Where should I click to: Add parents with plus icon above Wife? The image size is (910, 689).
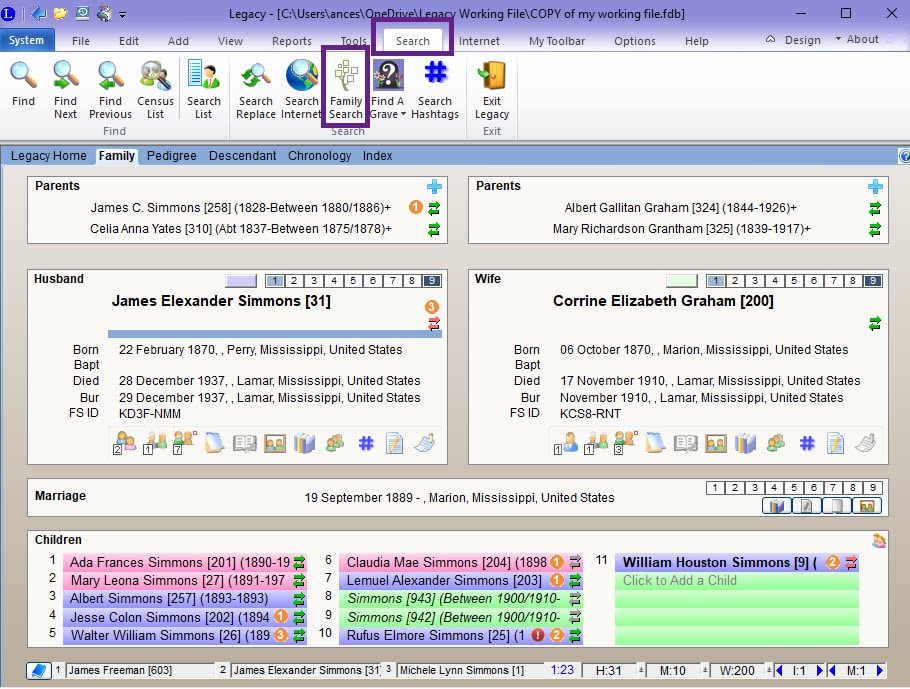(875, 187)
